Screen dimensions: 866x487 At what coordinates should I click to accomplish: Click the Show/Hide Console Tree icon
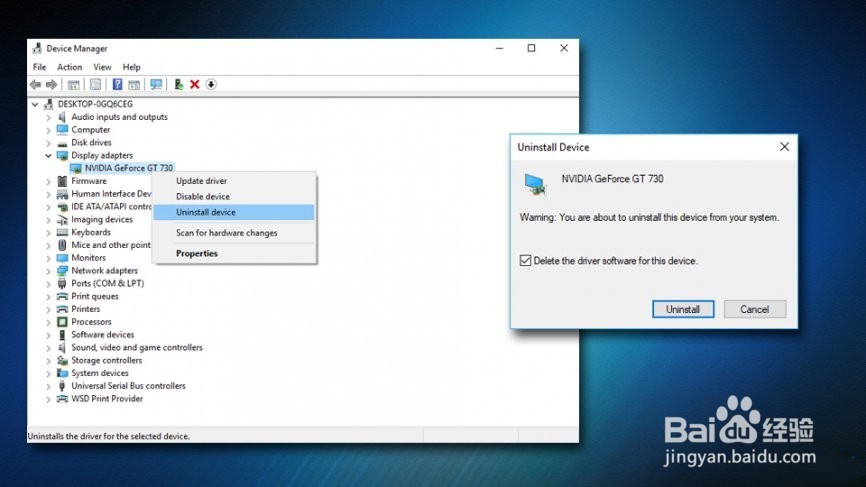[73, 84]
